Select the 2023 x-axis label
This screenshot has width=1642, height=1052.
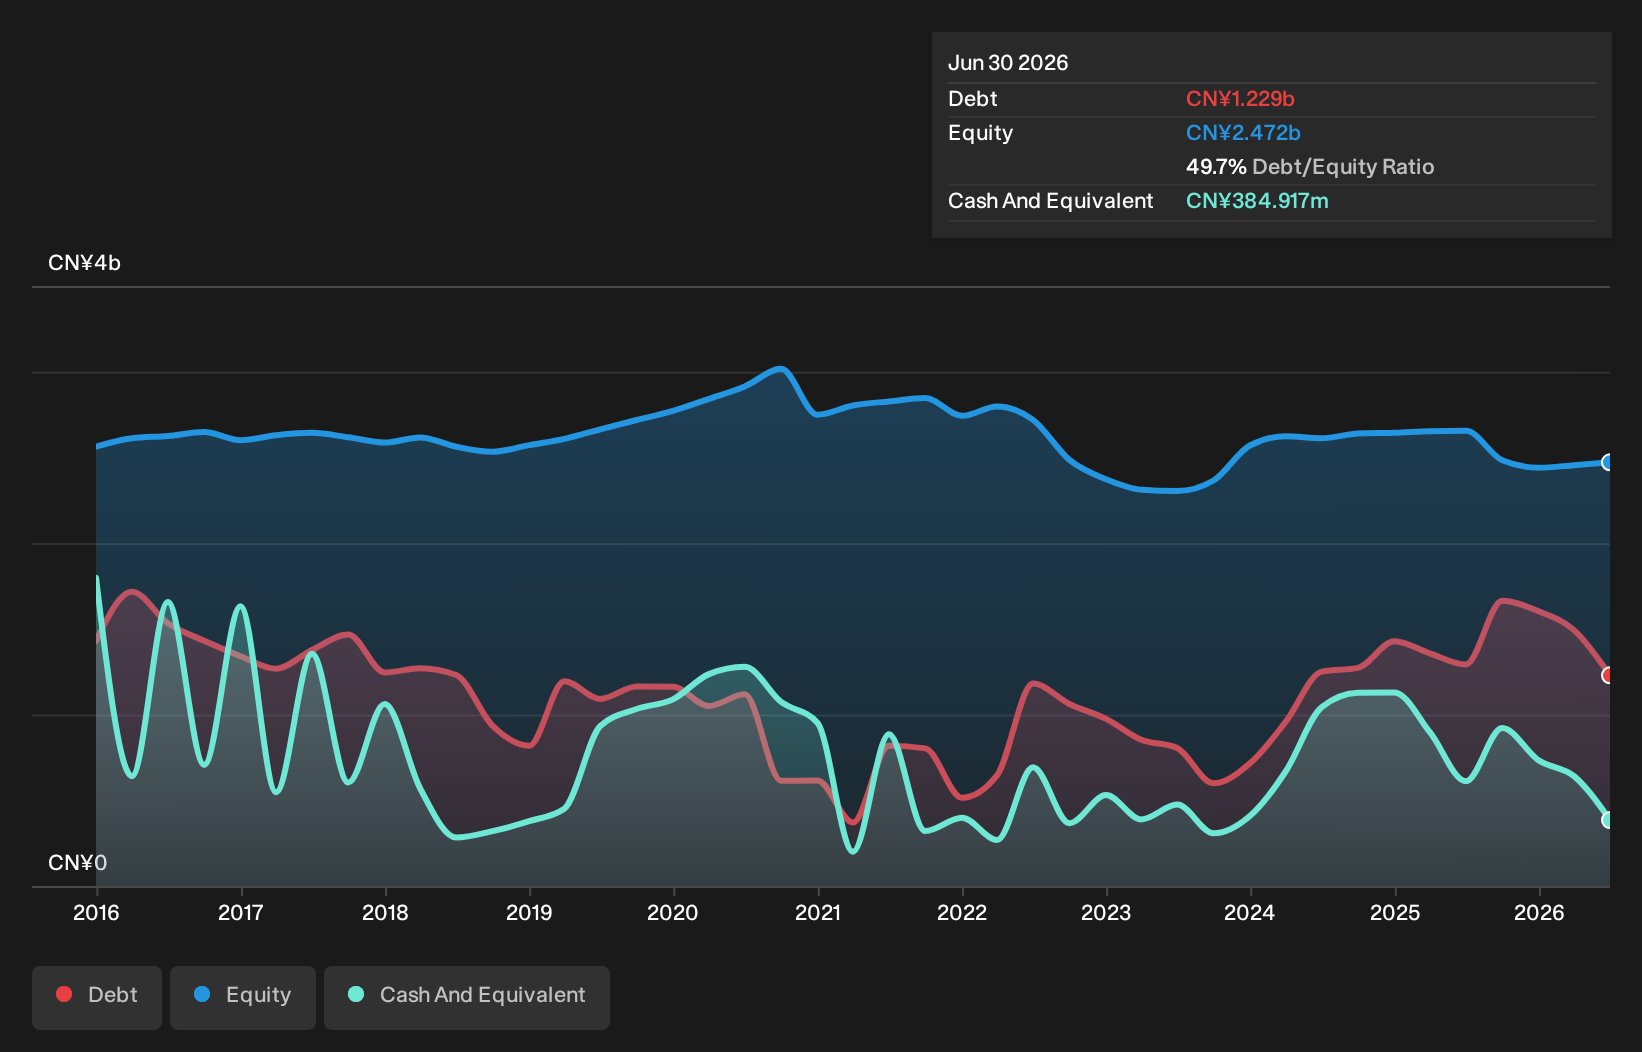1106,912
